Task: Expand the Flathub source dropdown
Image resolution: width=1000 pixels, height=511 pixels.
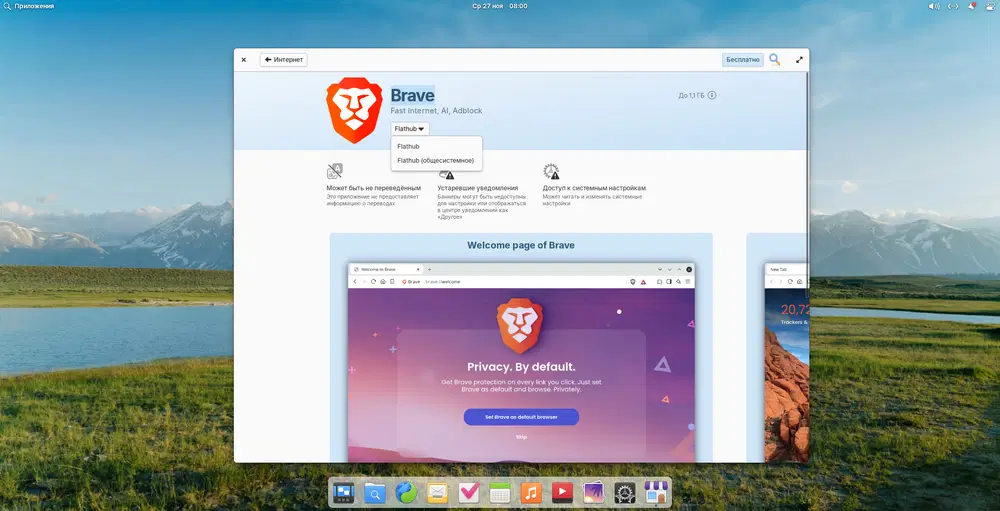Action: (x=409, y=129)
